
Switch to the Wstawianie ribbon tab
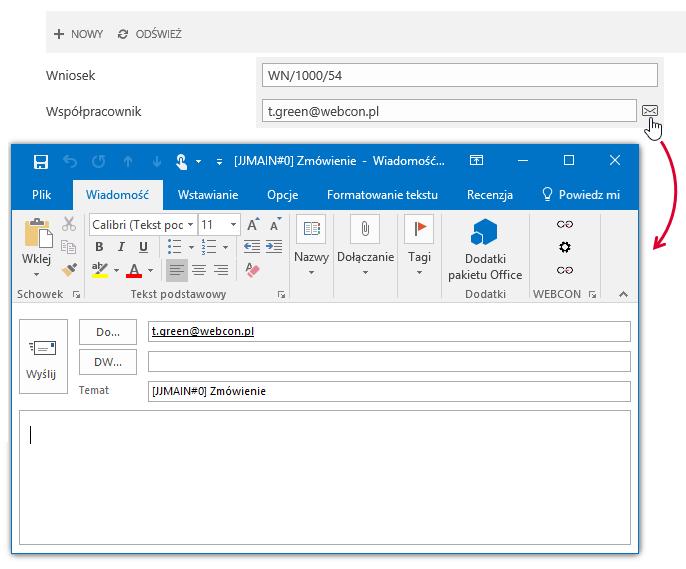point(208,195)
